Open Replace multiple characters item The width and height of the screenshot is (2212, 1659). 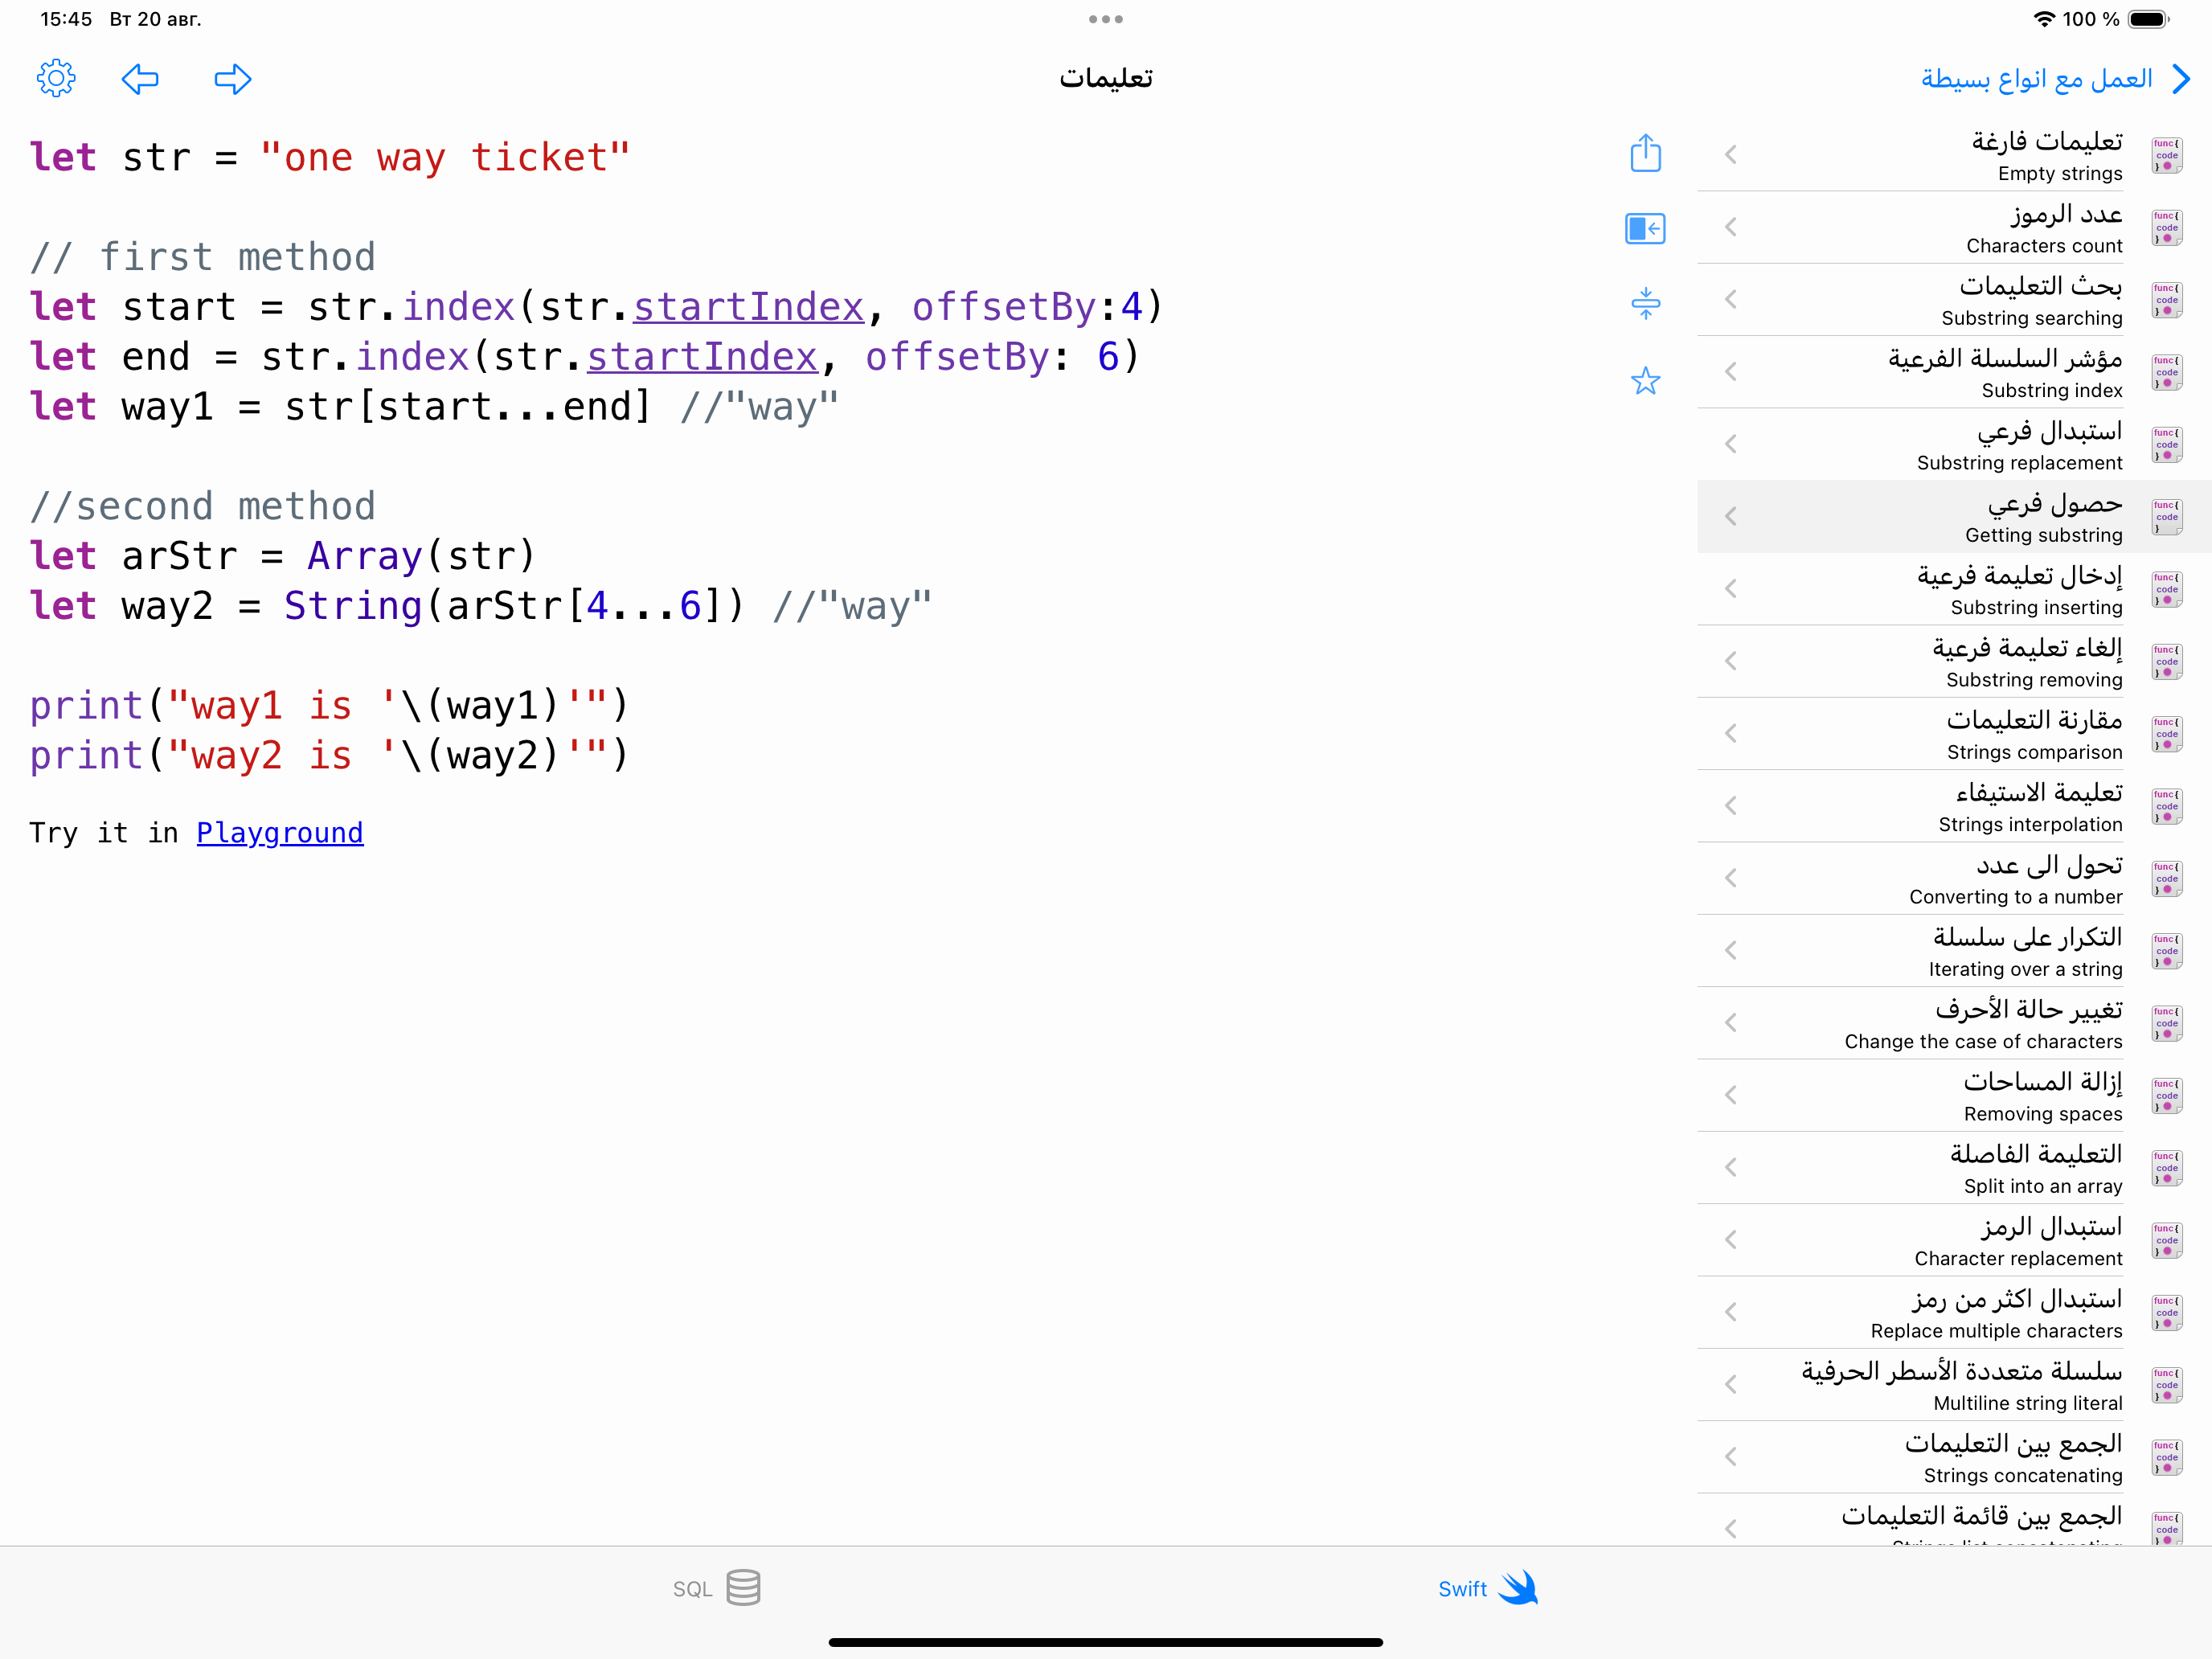pyautogui.click(x=1954, y=1312)
